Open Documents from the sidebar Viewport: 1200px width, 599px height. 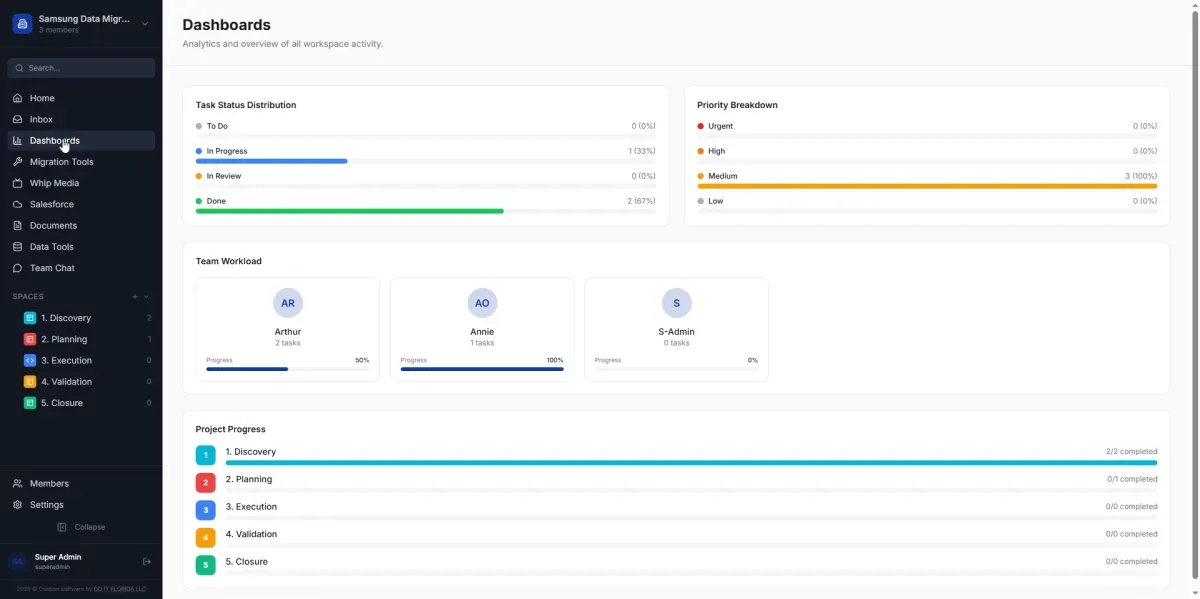pos(53,226)
